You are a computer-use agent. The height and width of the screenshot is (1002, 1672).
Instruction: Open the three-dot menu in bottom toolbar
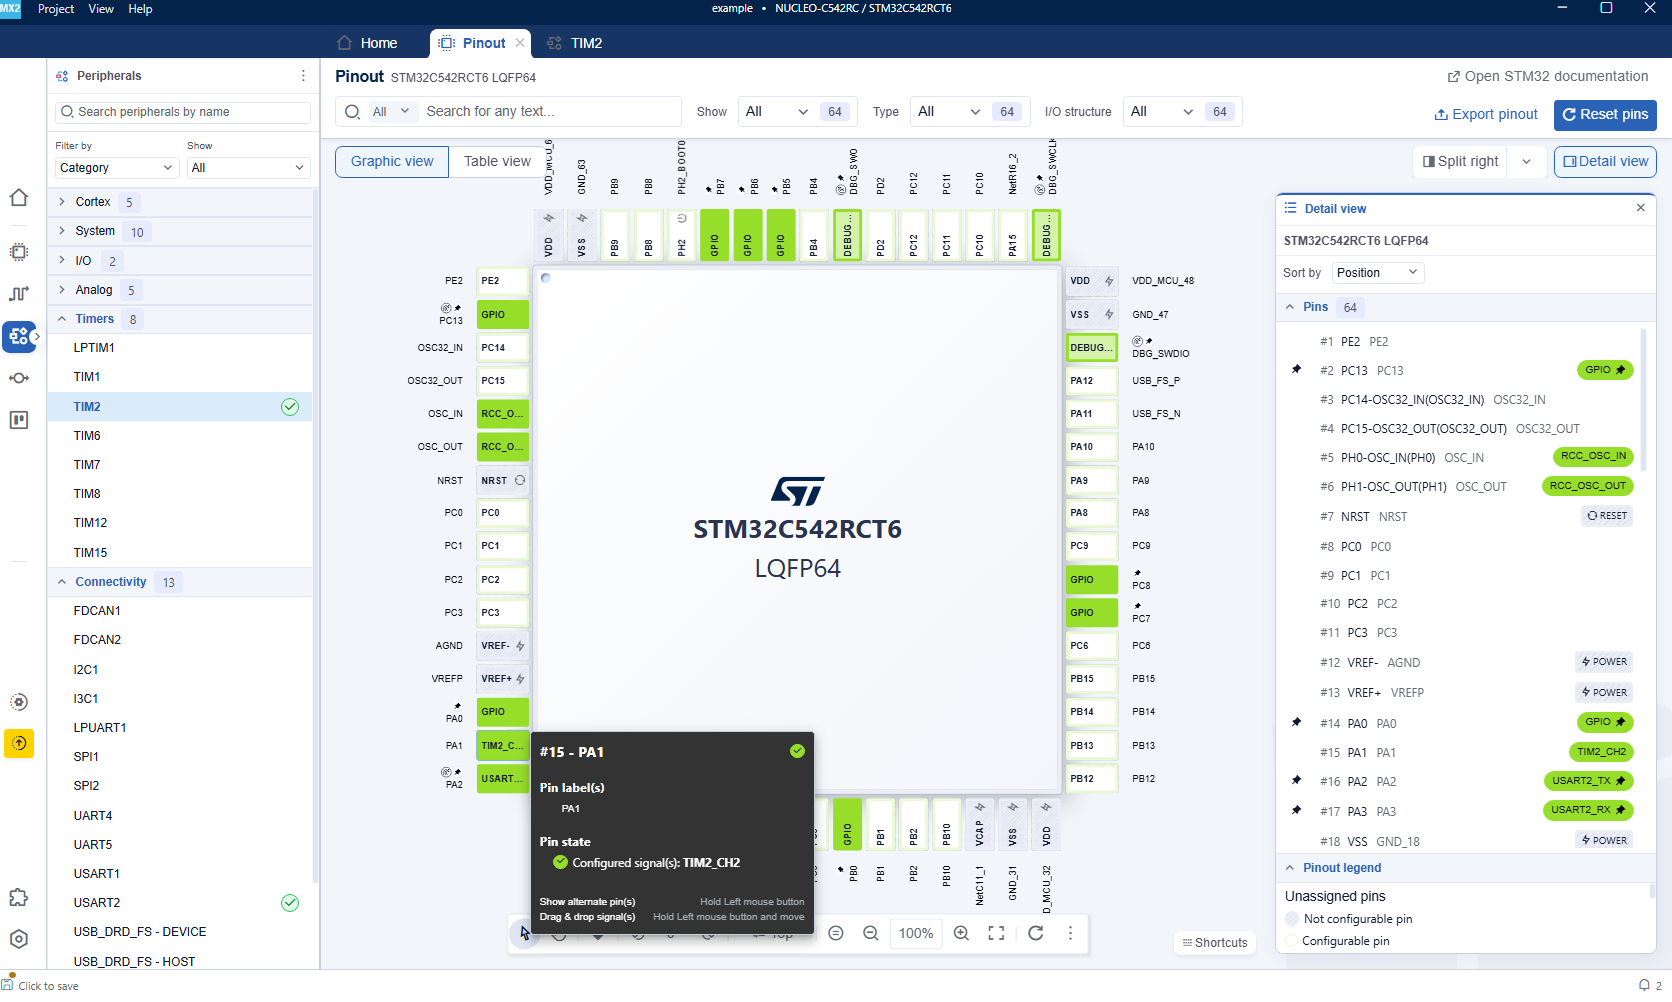[1070, 933]
